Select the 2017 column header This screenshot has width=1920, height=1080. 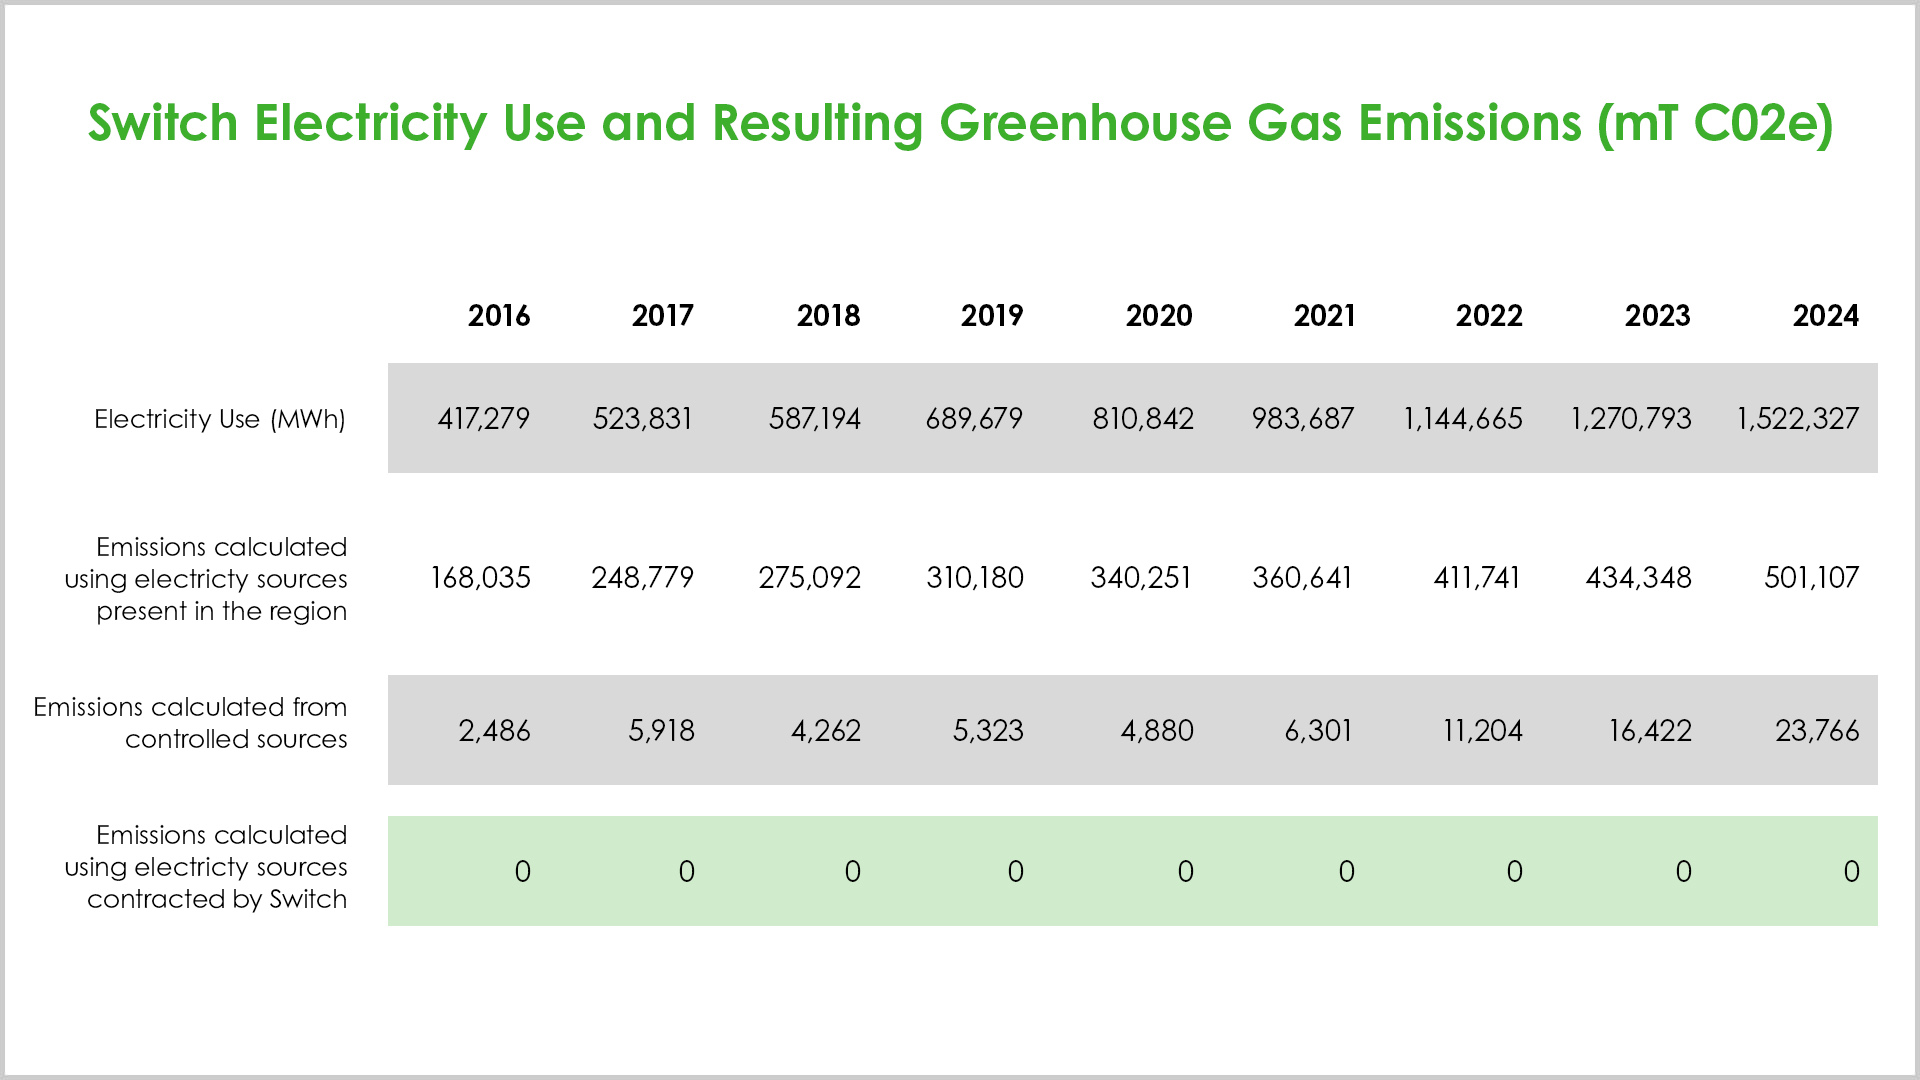point(663,316)
